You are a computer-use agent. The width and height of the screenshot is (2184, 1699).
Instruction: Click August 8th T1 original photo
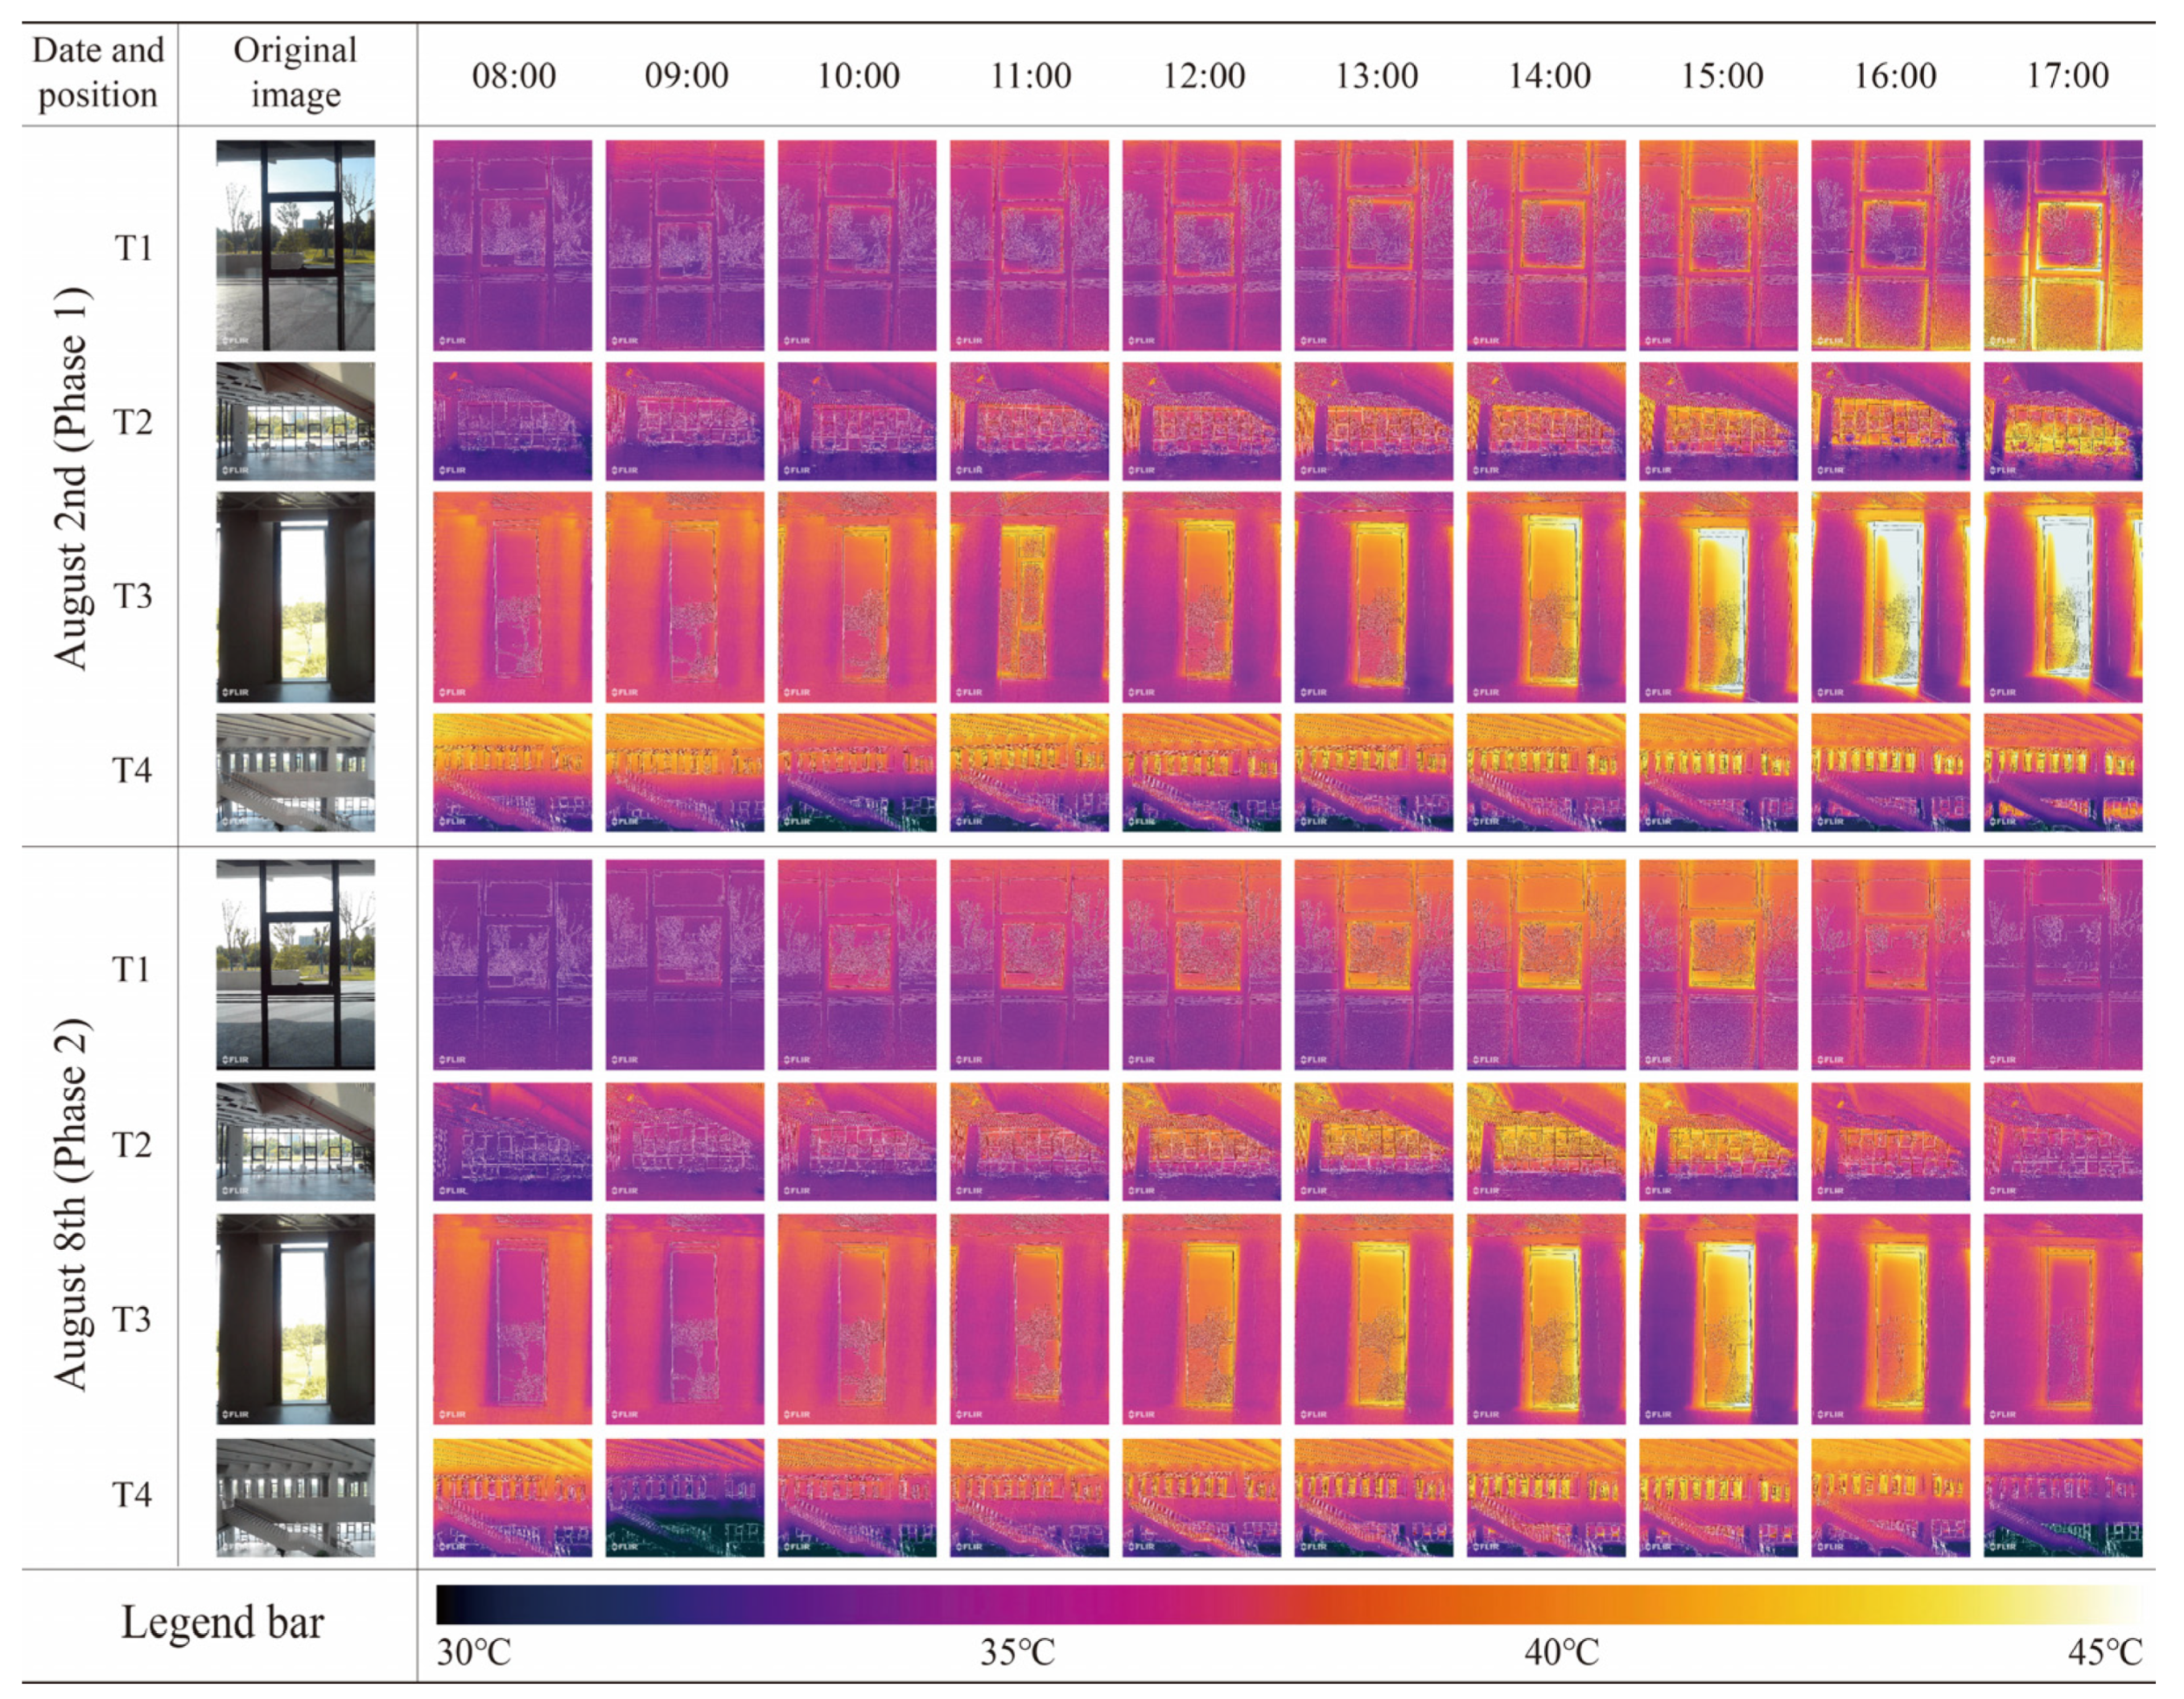295,964
